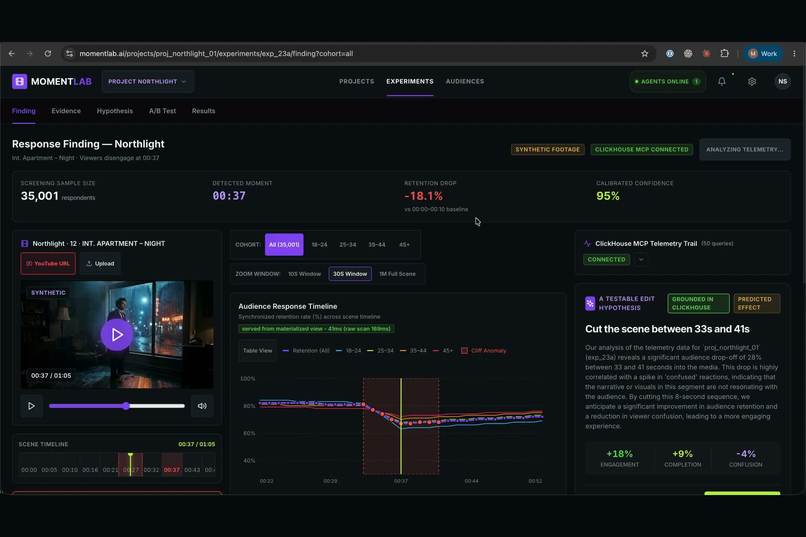Click the Analyzing Telemetry button

click(744, 149)
